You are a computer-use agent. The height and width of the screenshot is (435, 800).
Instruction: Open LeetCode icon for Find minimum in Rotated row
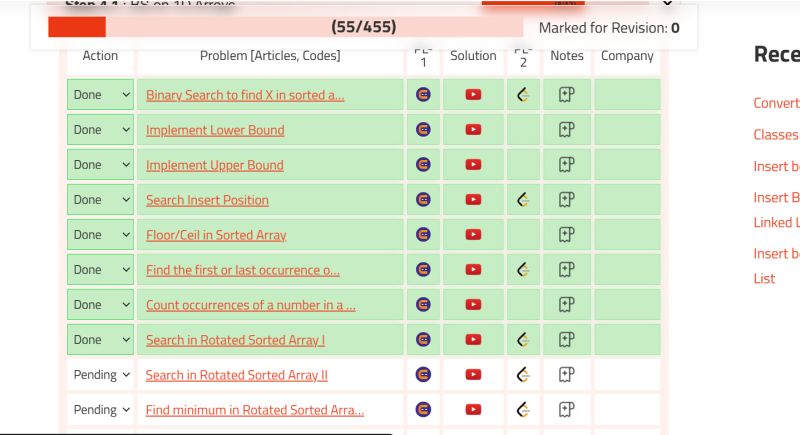tap(523, 410)
